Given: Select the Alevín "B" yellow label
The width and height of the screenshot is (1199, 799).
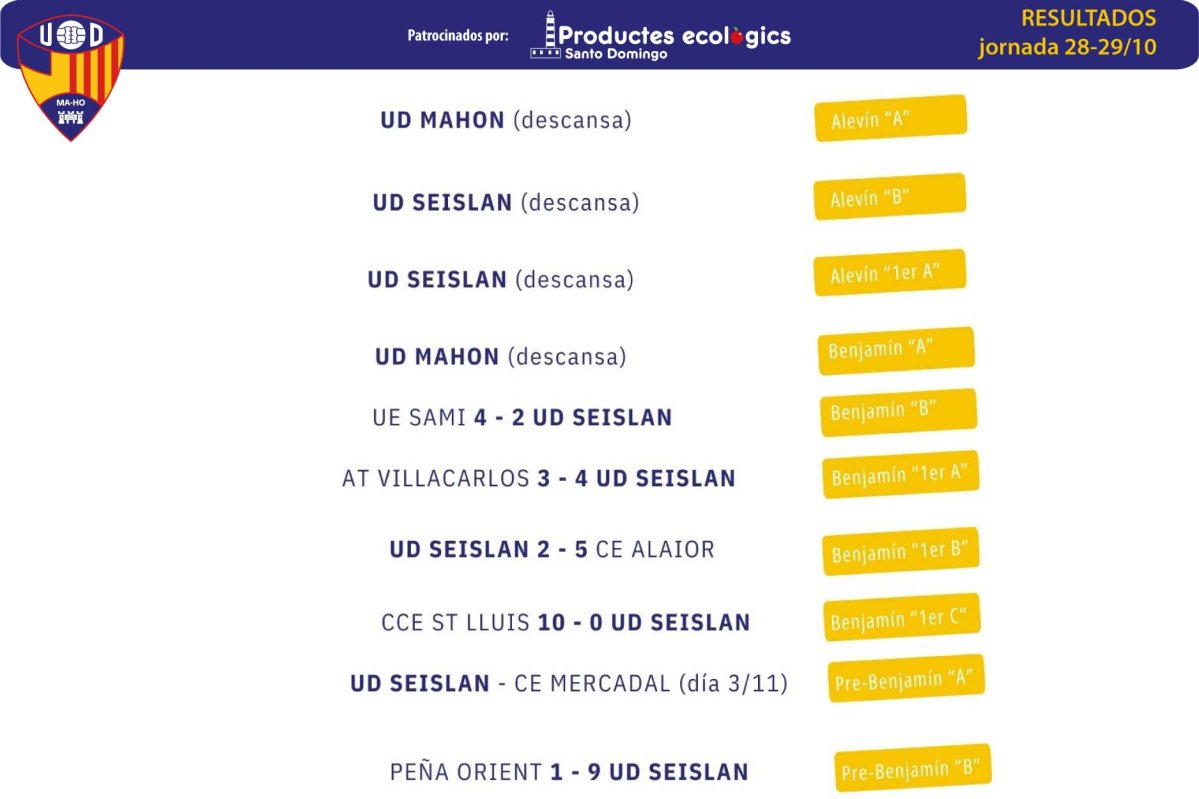Looking at the screenshot, I should pyautogui.click(x=890, y=197).
